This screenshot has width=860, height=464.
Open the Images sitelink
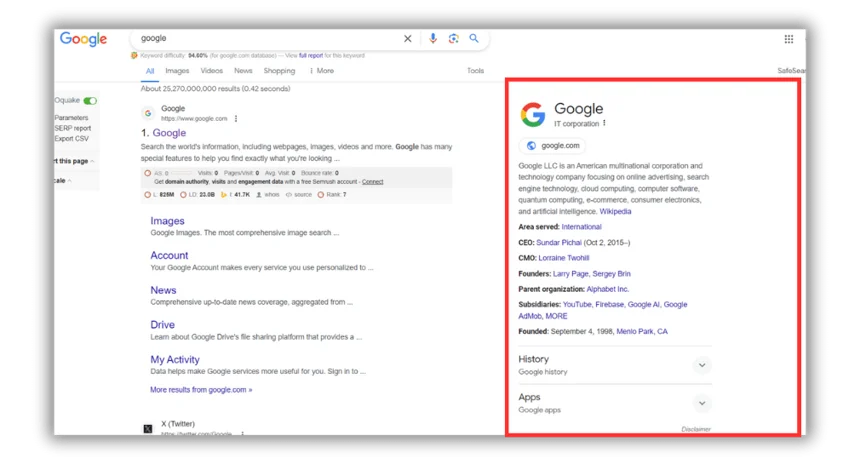(167, 221)
